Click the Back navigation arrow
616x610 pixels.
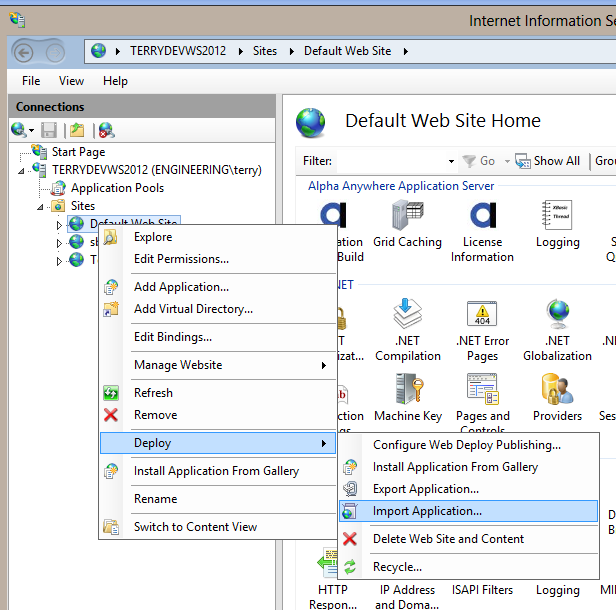[24, 52]
